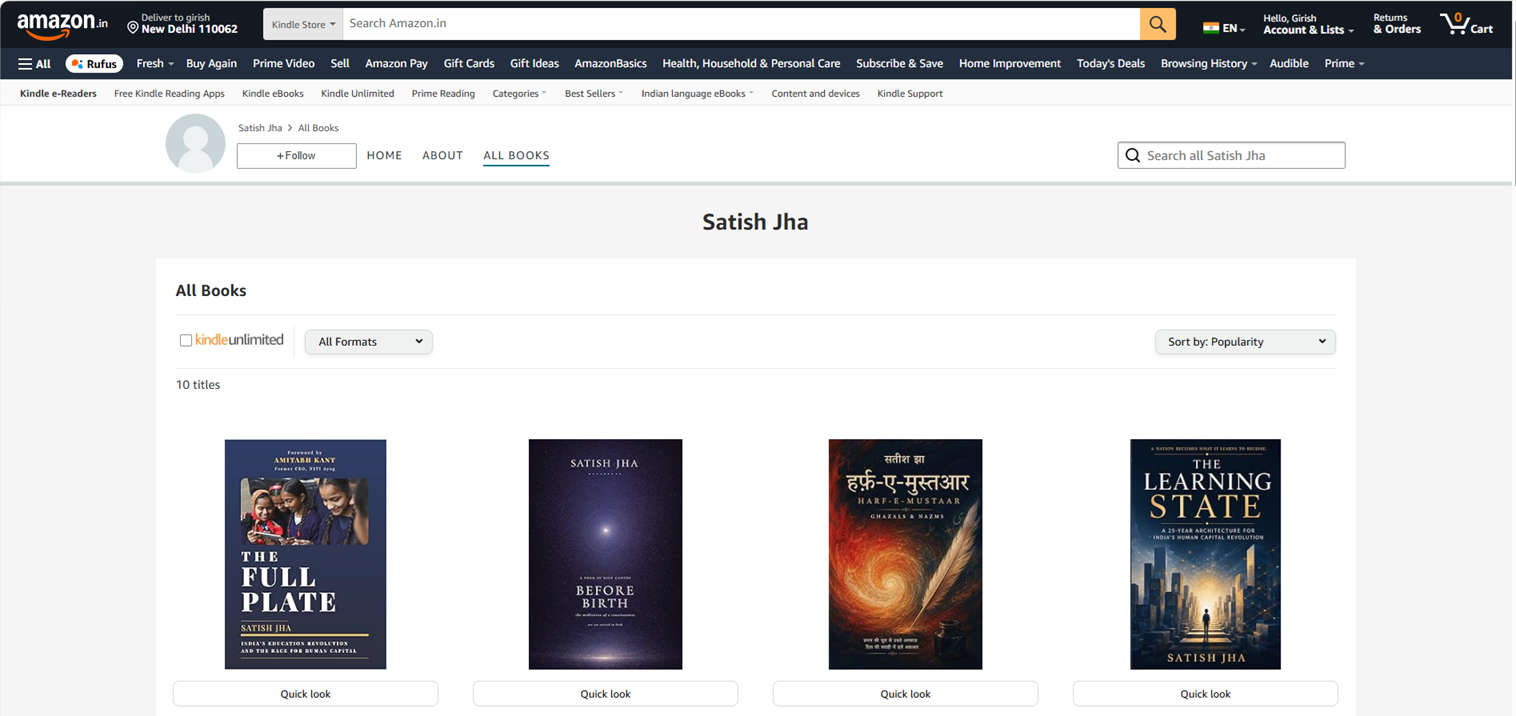Open Kindle Unlimited subnav item
The image size is (1516, 716).
pos(357,93)
